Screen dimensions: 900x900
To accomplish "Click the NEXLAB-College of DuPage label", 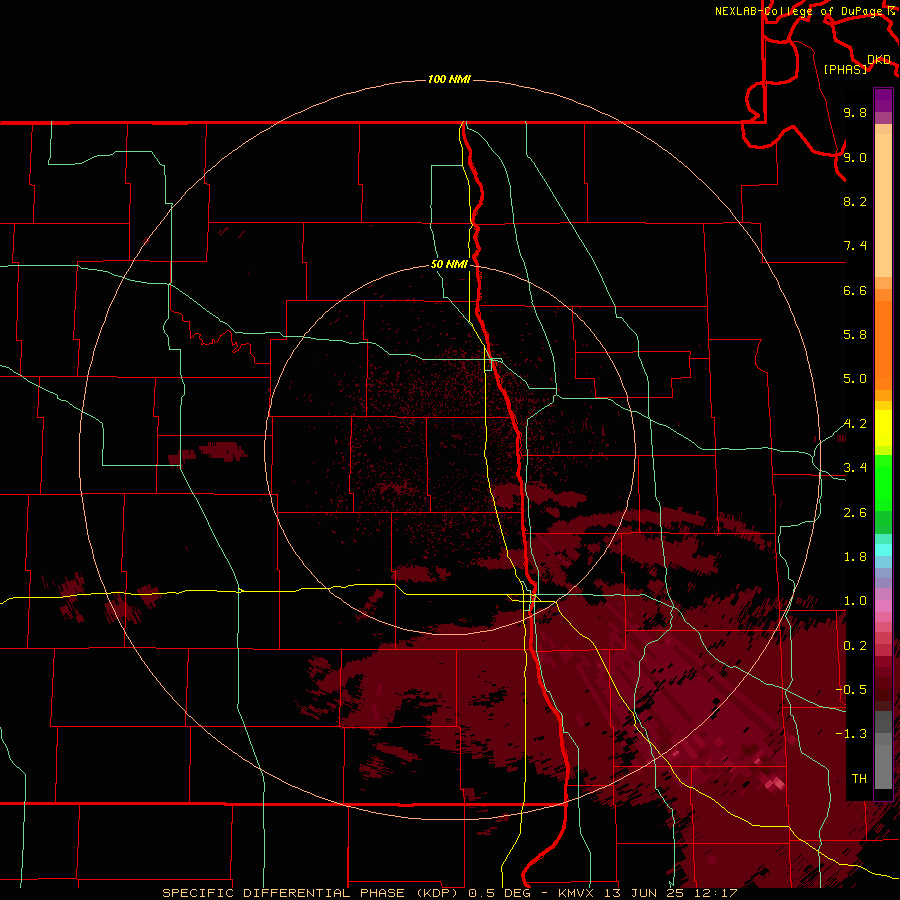I will tap(801, 11).
